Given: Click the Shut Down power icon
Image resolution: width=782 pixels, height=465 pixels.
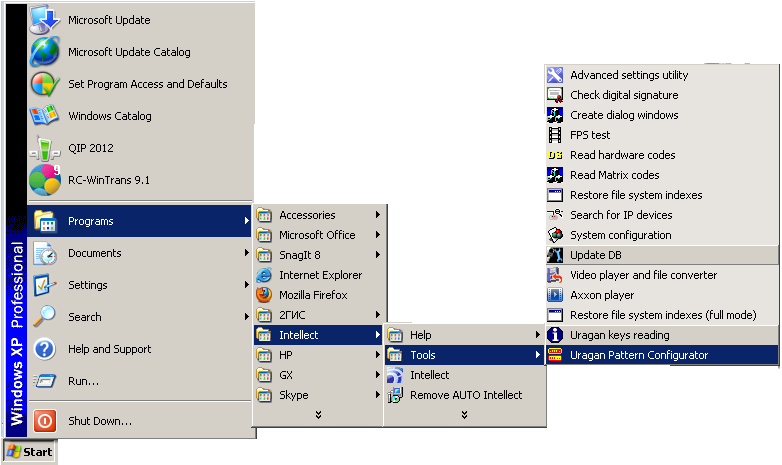Looking at the screenshot, I should (x=44, y=421).
